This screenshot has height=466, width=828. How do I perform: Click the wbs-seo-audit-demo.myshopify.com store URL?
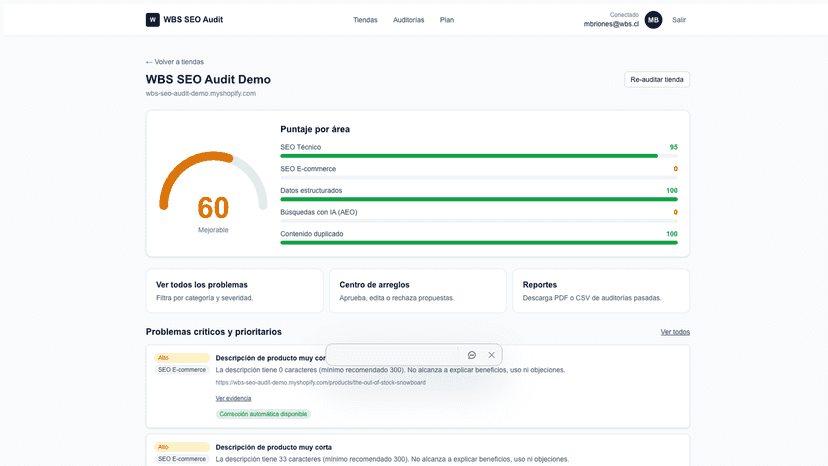(201, 94)
